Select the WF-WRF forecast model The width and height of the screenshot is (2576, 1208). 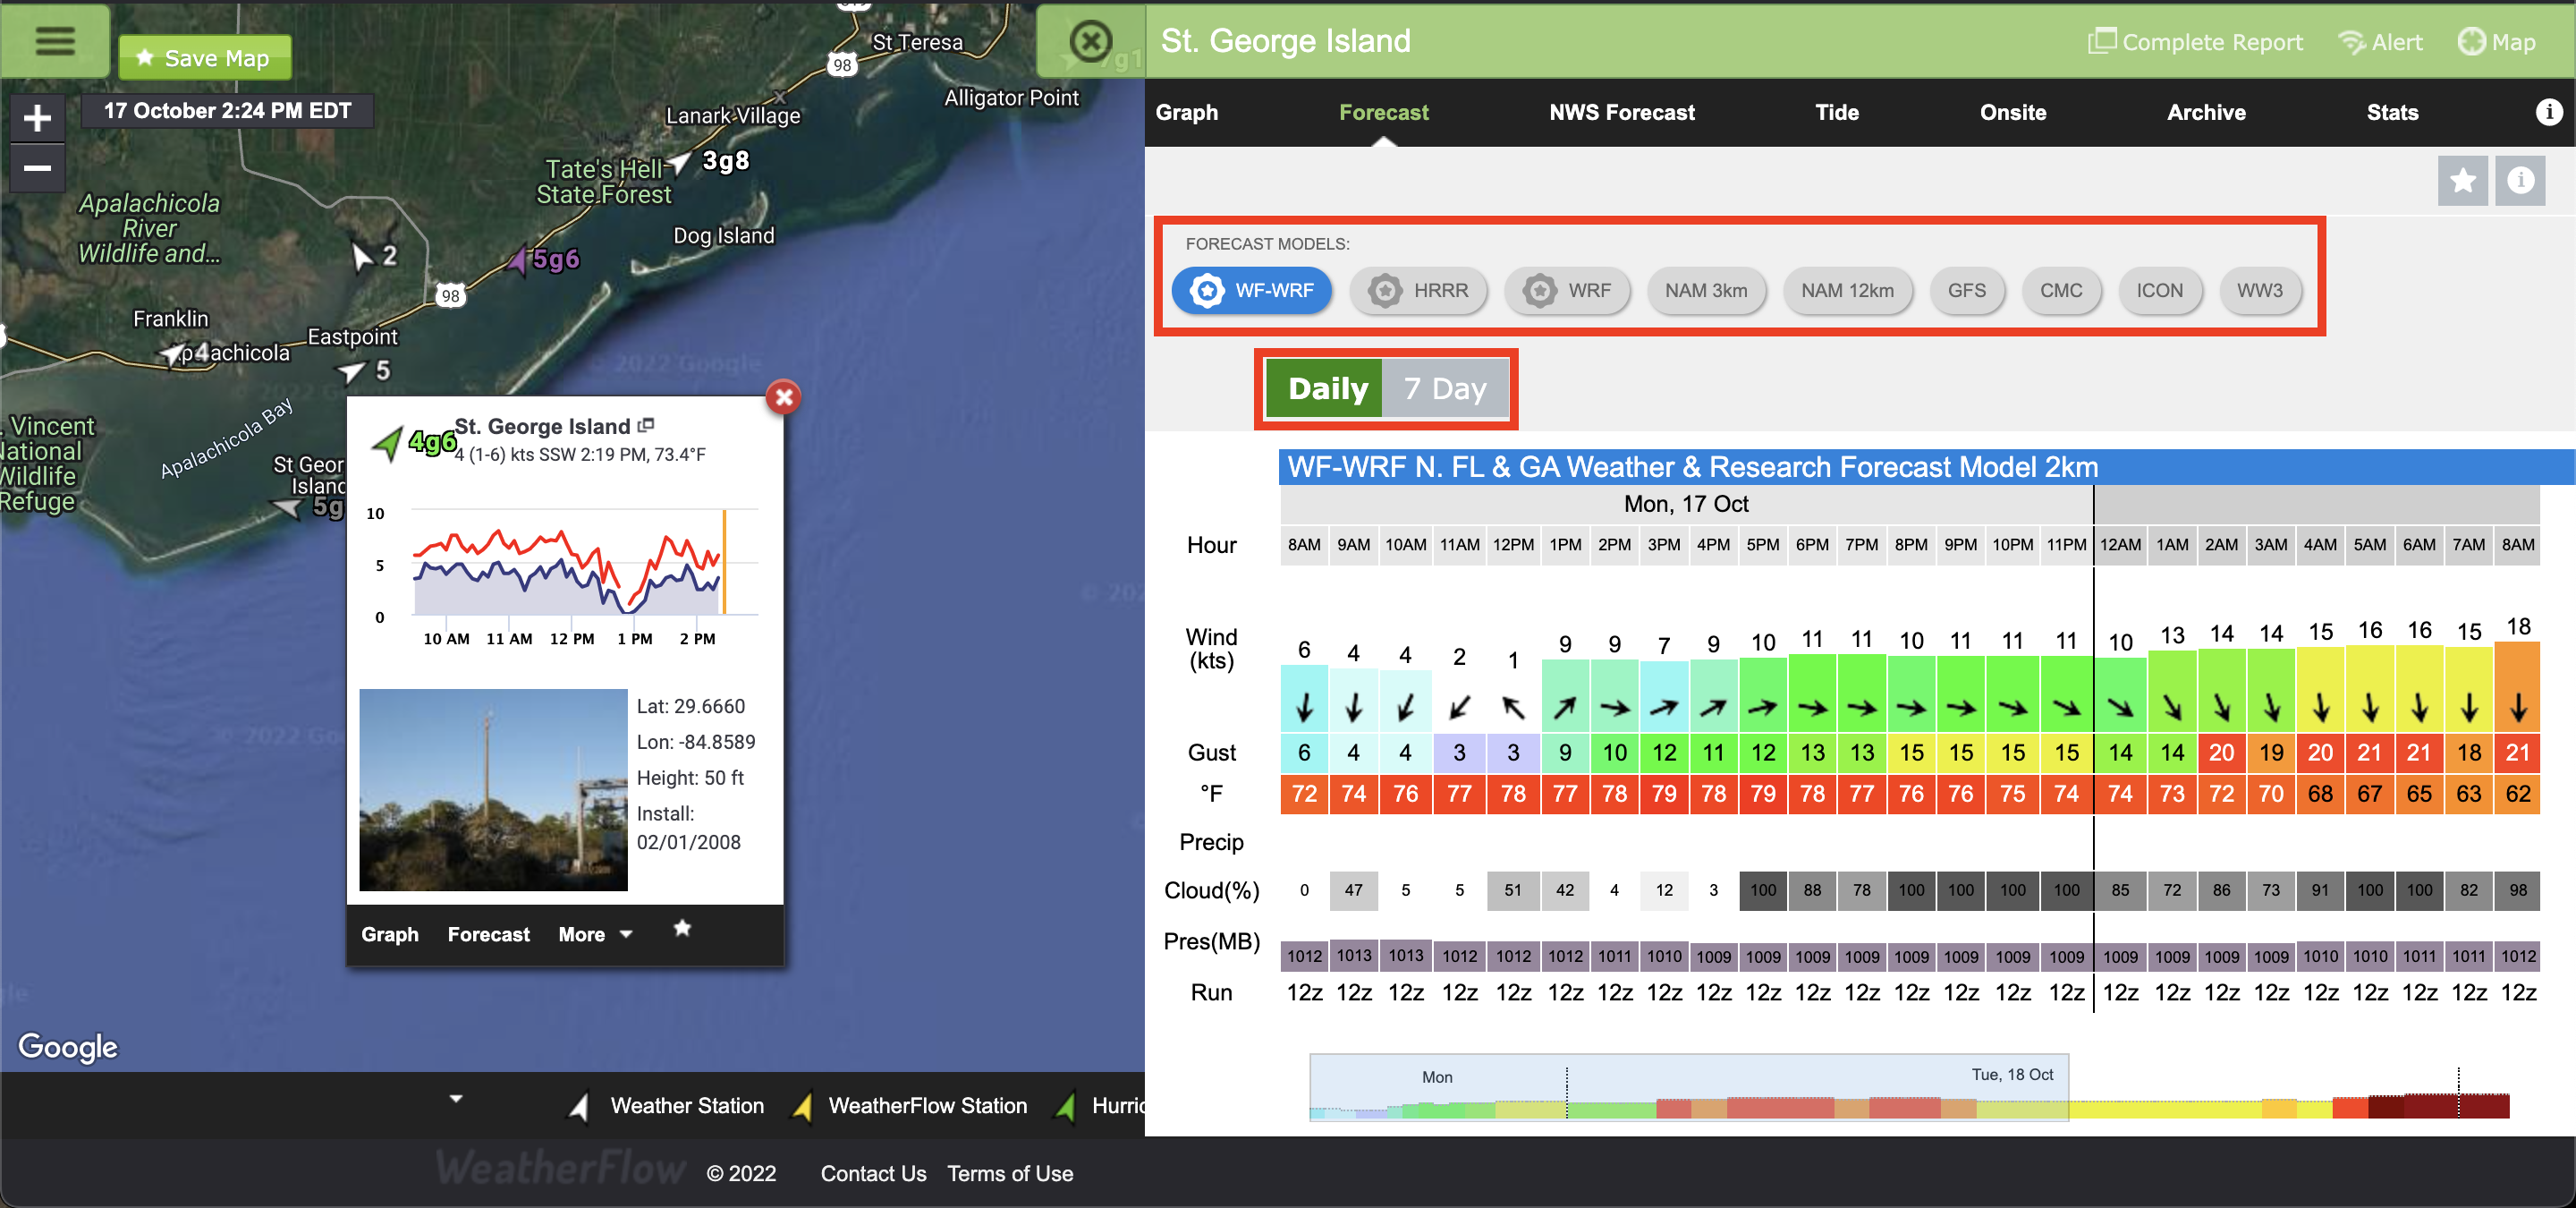1251,291
